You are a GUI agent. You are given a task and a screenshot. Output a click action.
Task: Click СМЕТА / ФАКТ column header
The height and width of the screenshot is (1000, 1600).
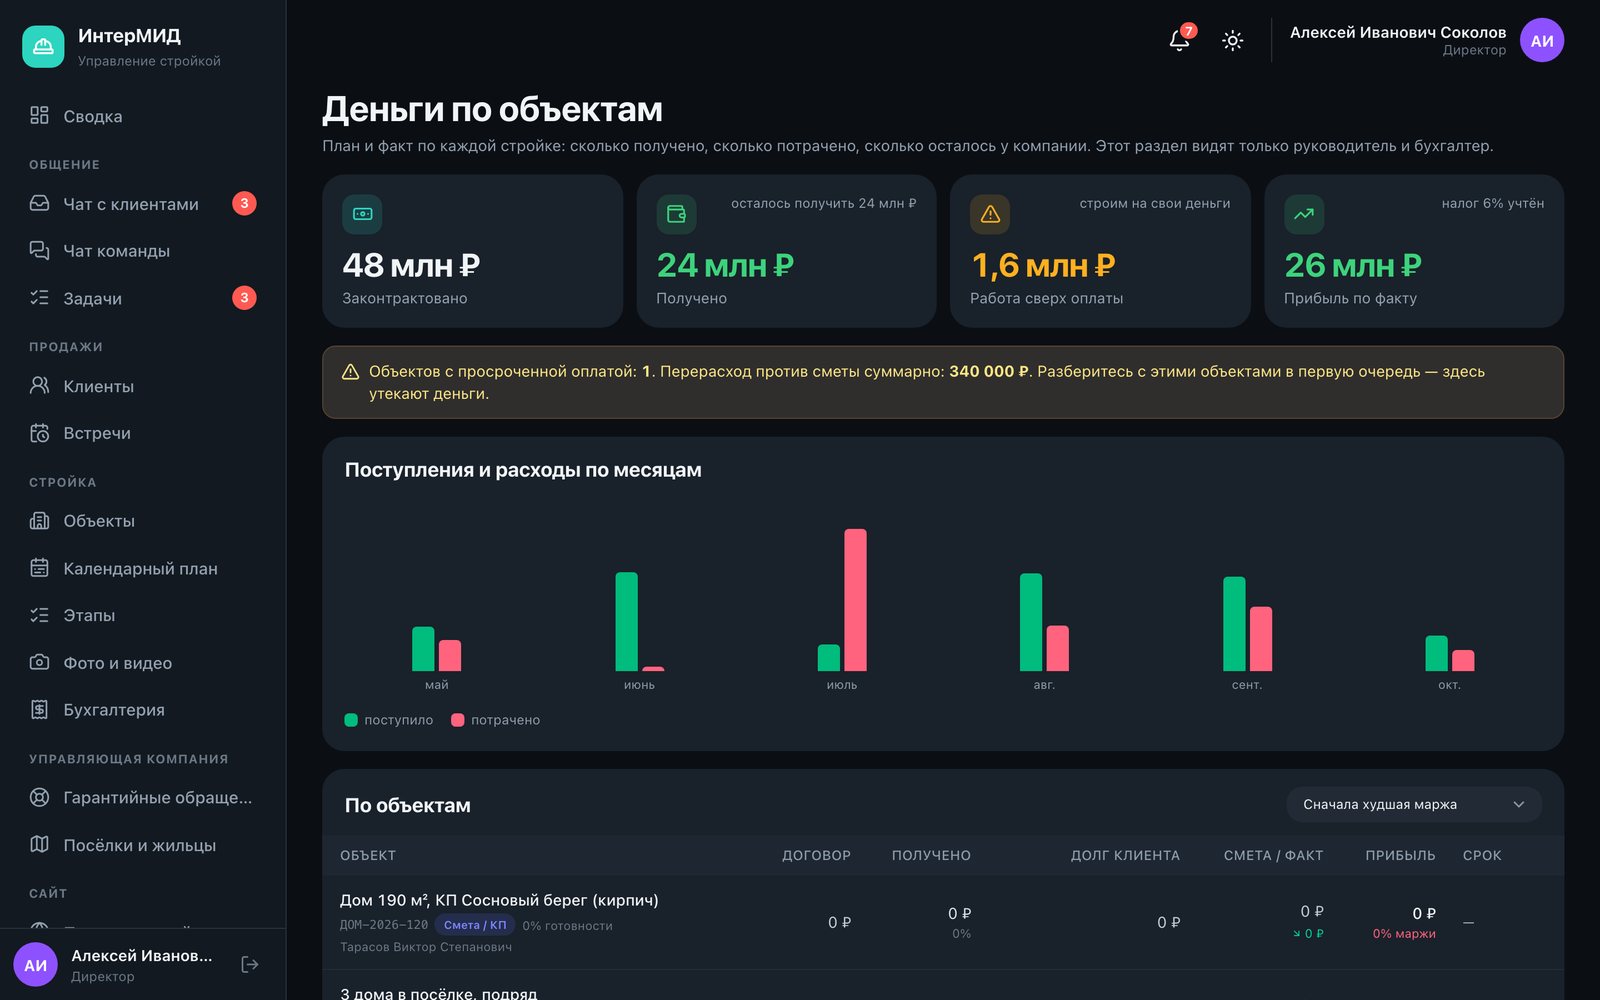coord(1273,855)
